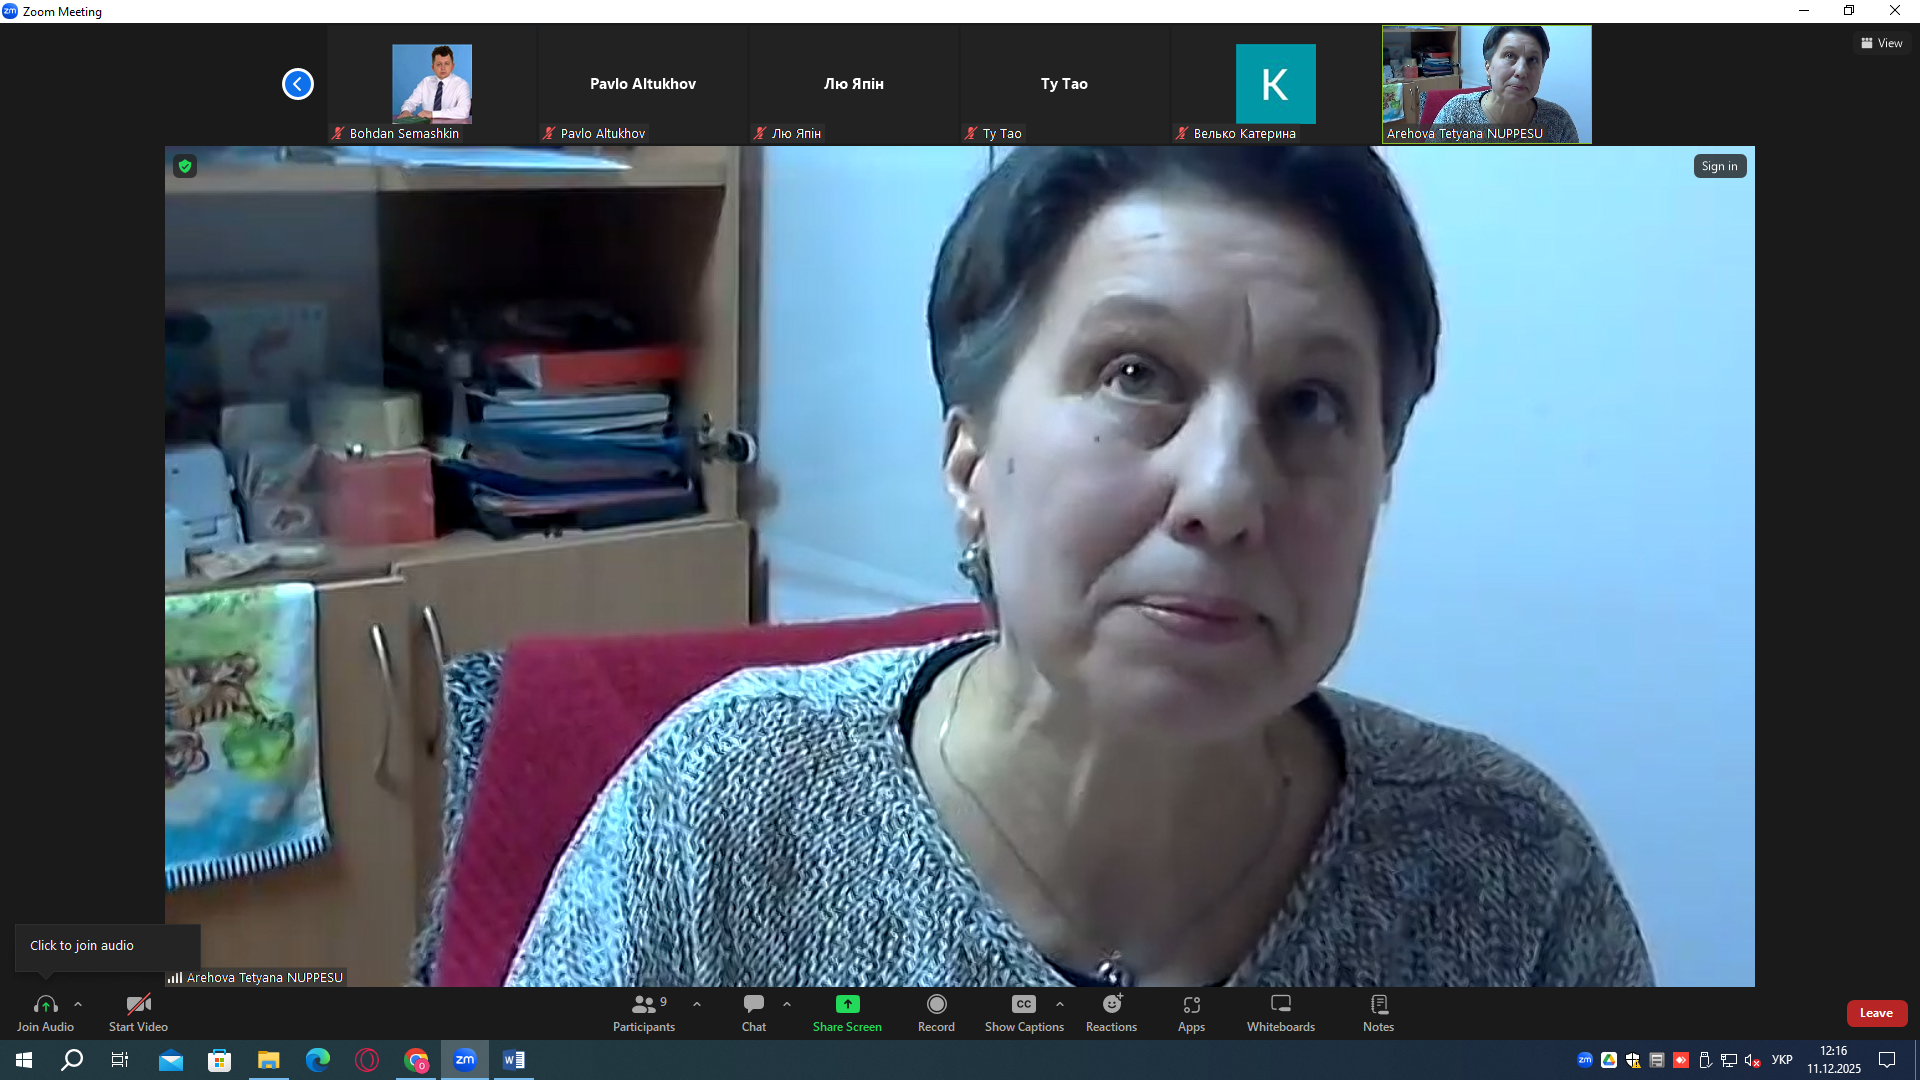
Task: Expand the arrow next to Show Captions
Action: tap(1060, 1004)
